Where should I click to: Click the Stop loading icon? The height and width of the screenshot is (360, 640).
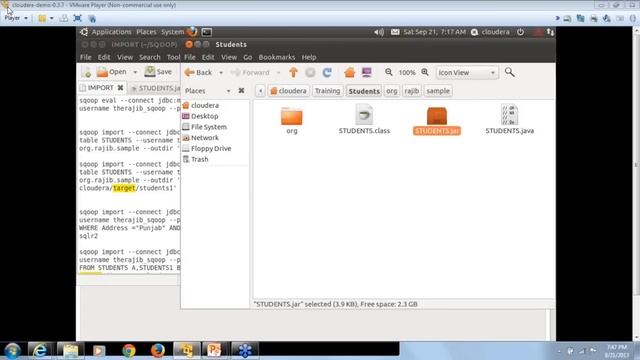310,73
